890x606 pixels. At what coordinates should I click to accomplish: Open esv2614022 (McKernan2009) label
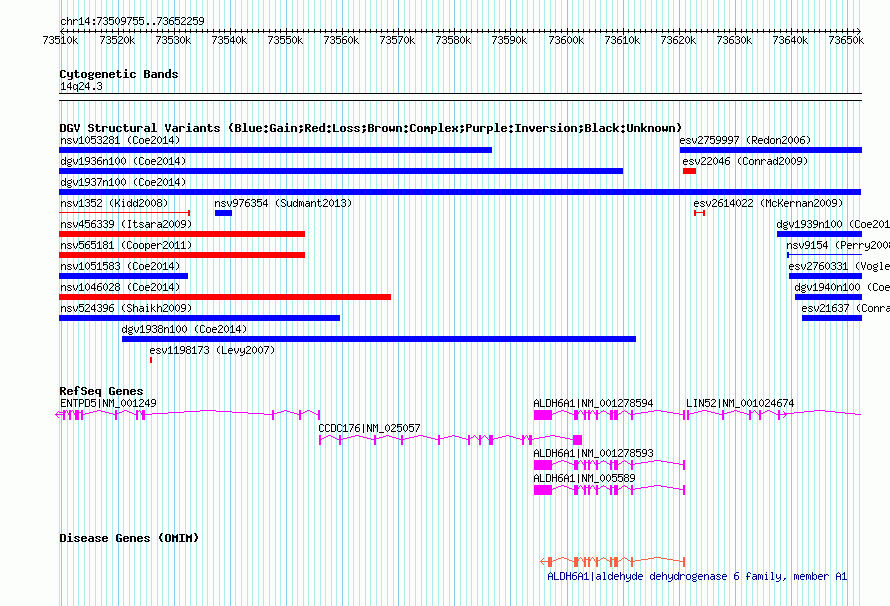click(x=768, y=203)
